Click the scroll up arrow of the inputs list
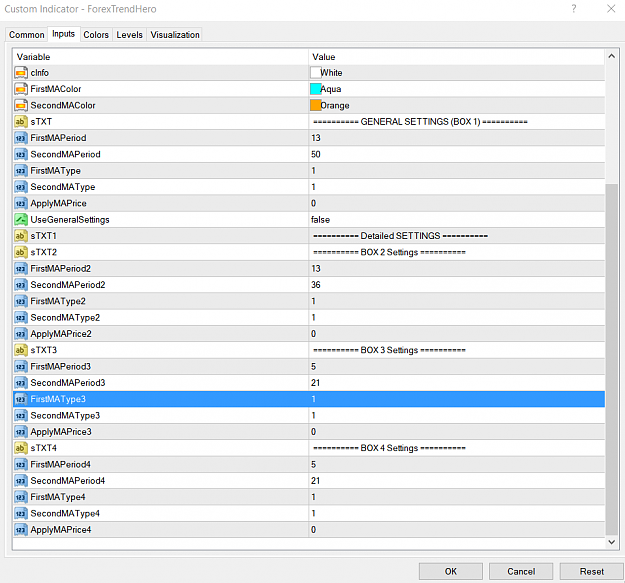This screenshot has height=583, width=625. coord(611,57)
